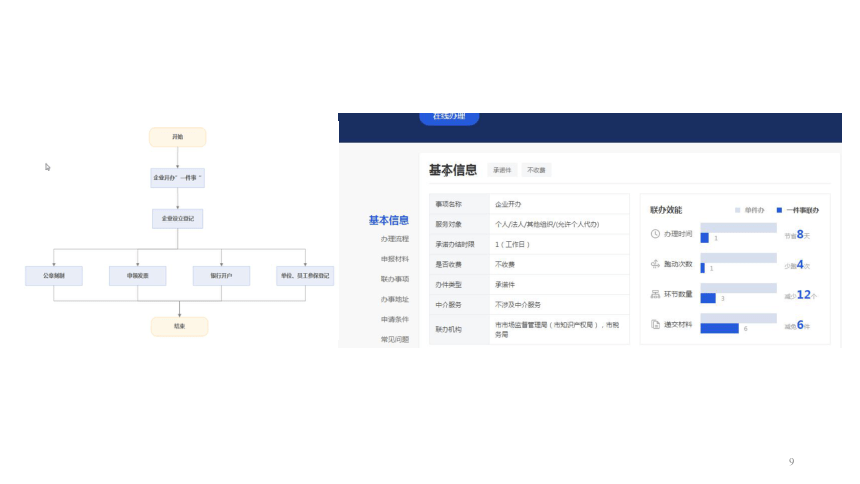Click the 1（工作日） value cell
The image size is (860, 484).
pos(559,245)
